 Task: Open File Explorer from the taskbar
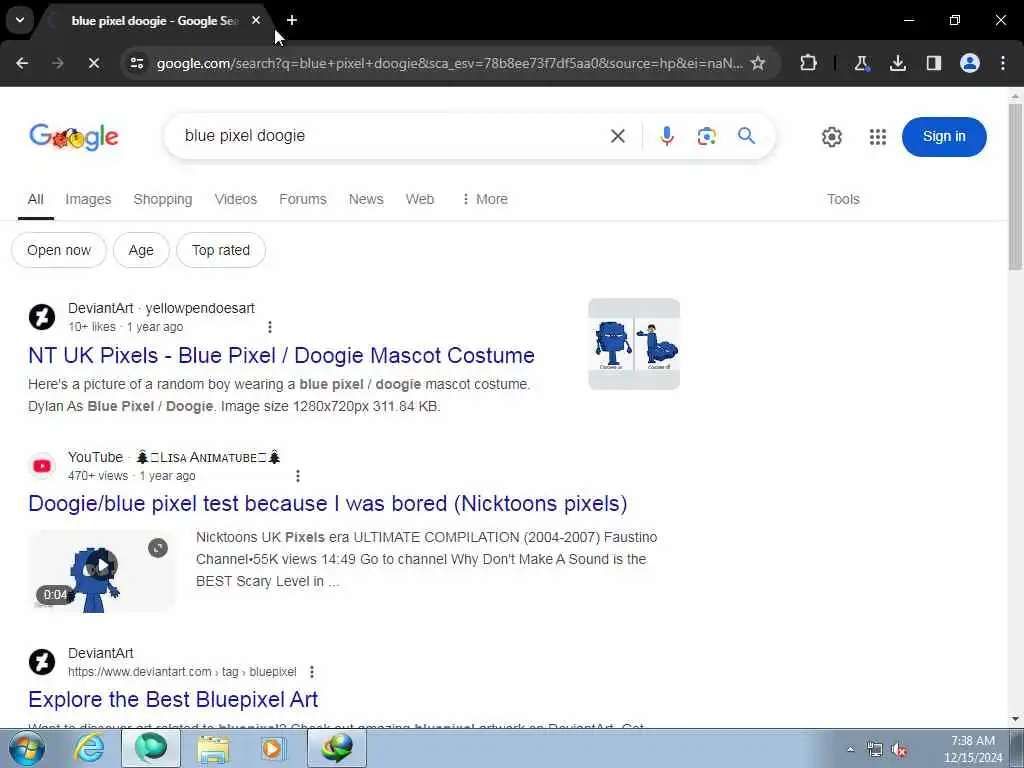(x=213, y=748)
